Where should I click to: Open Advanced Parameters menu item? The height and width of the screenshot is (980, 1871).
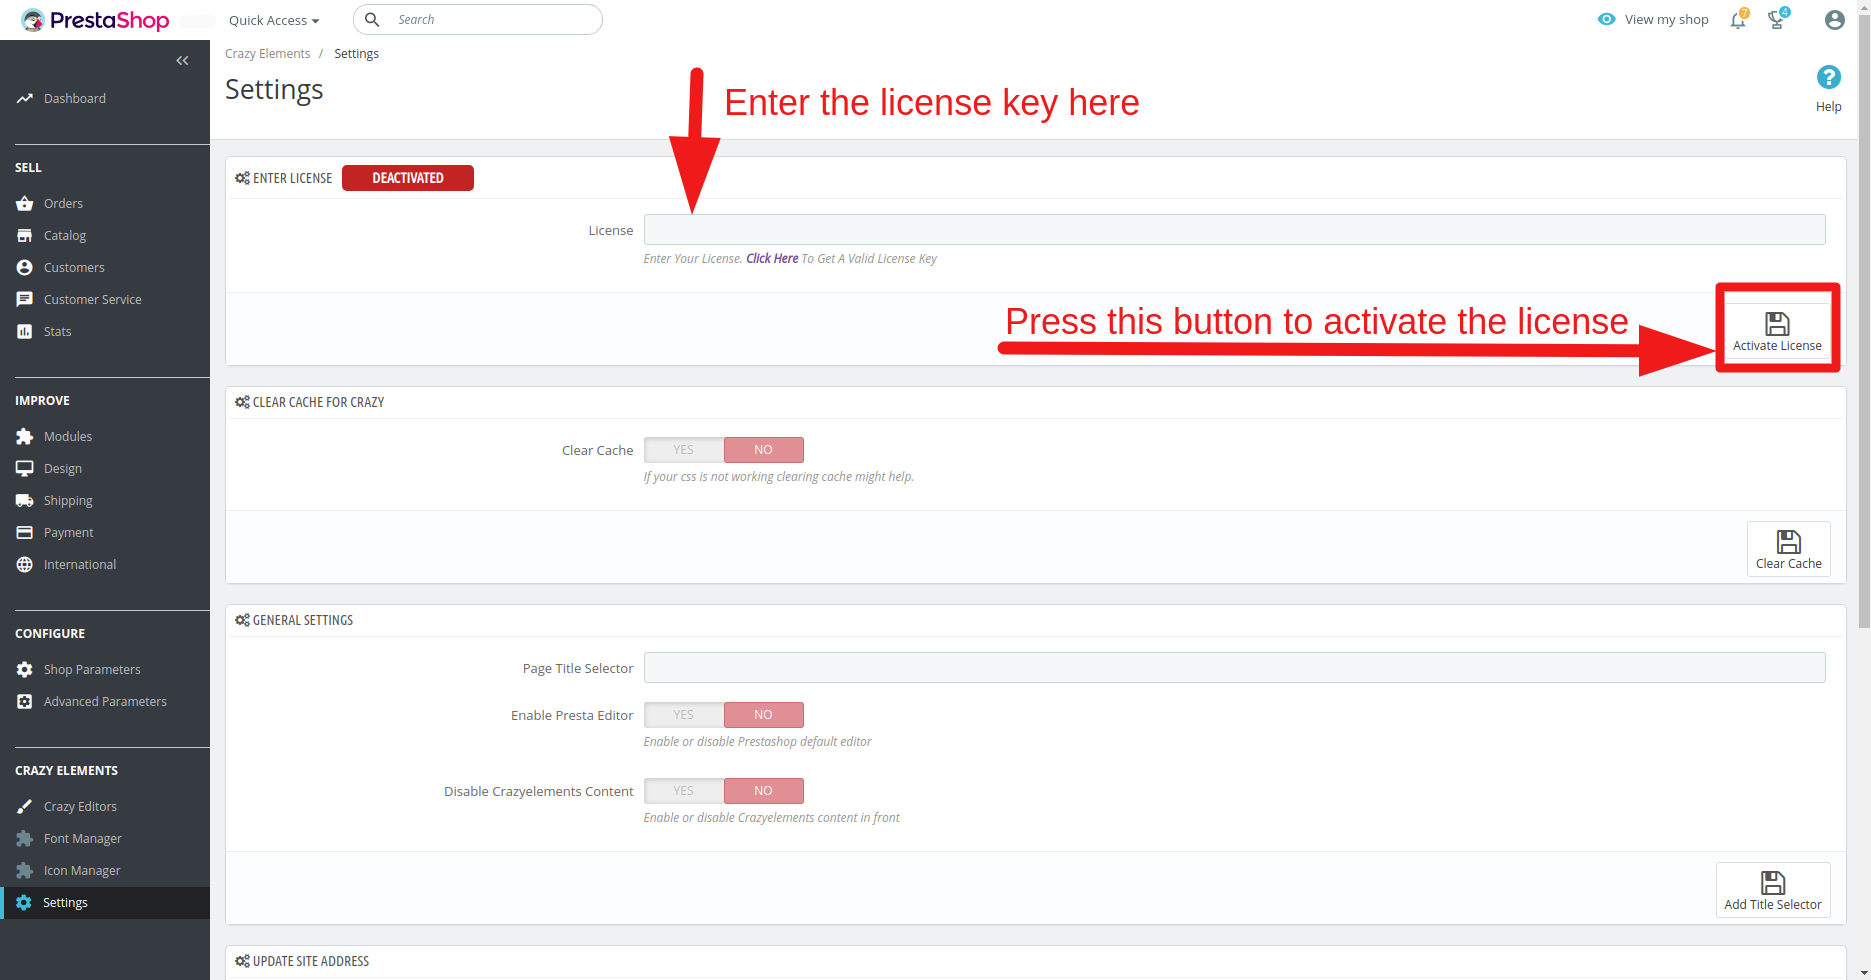pyautogui.click(x=105, y=701)
